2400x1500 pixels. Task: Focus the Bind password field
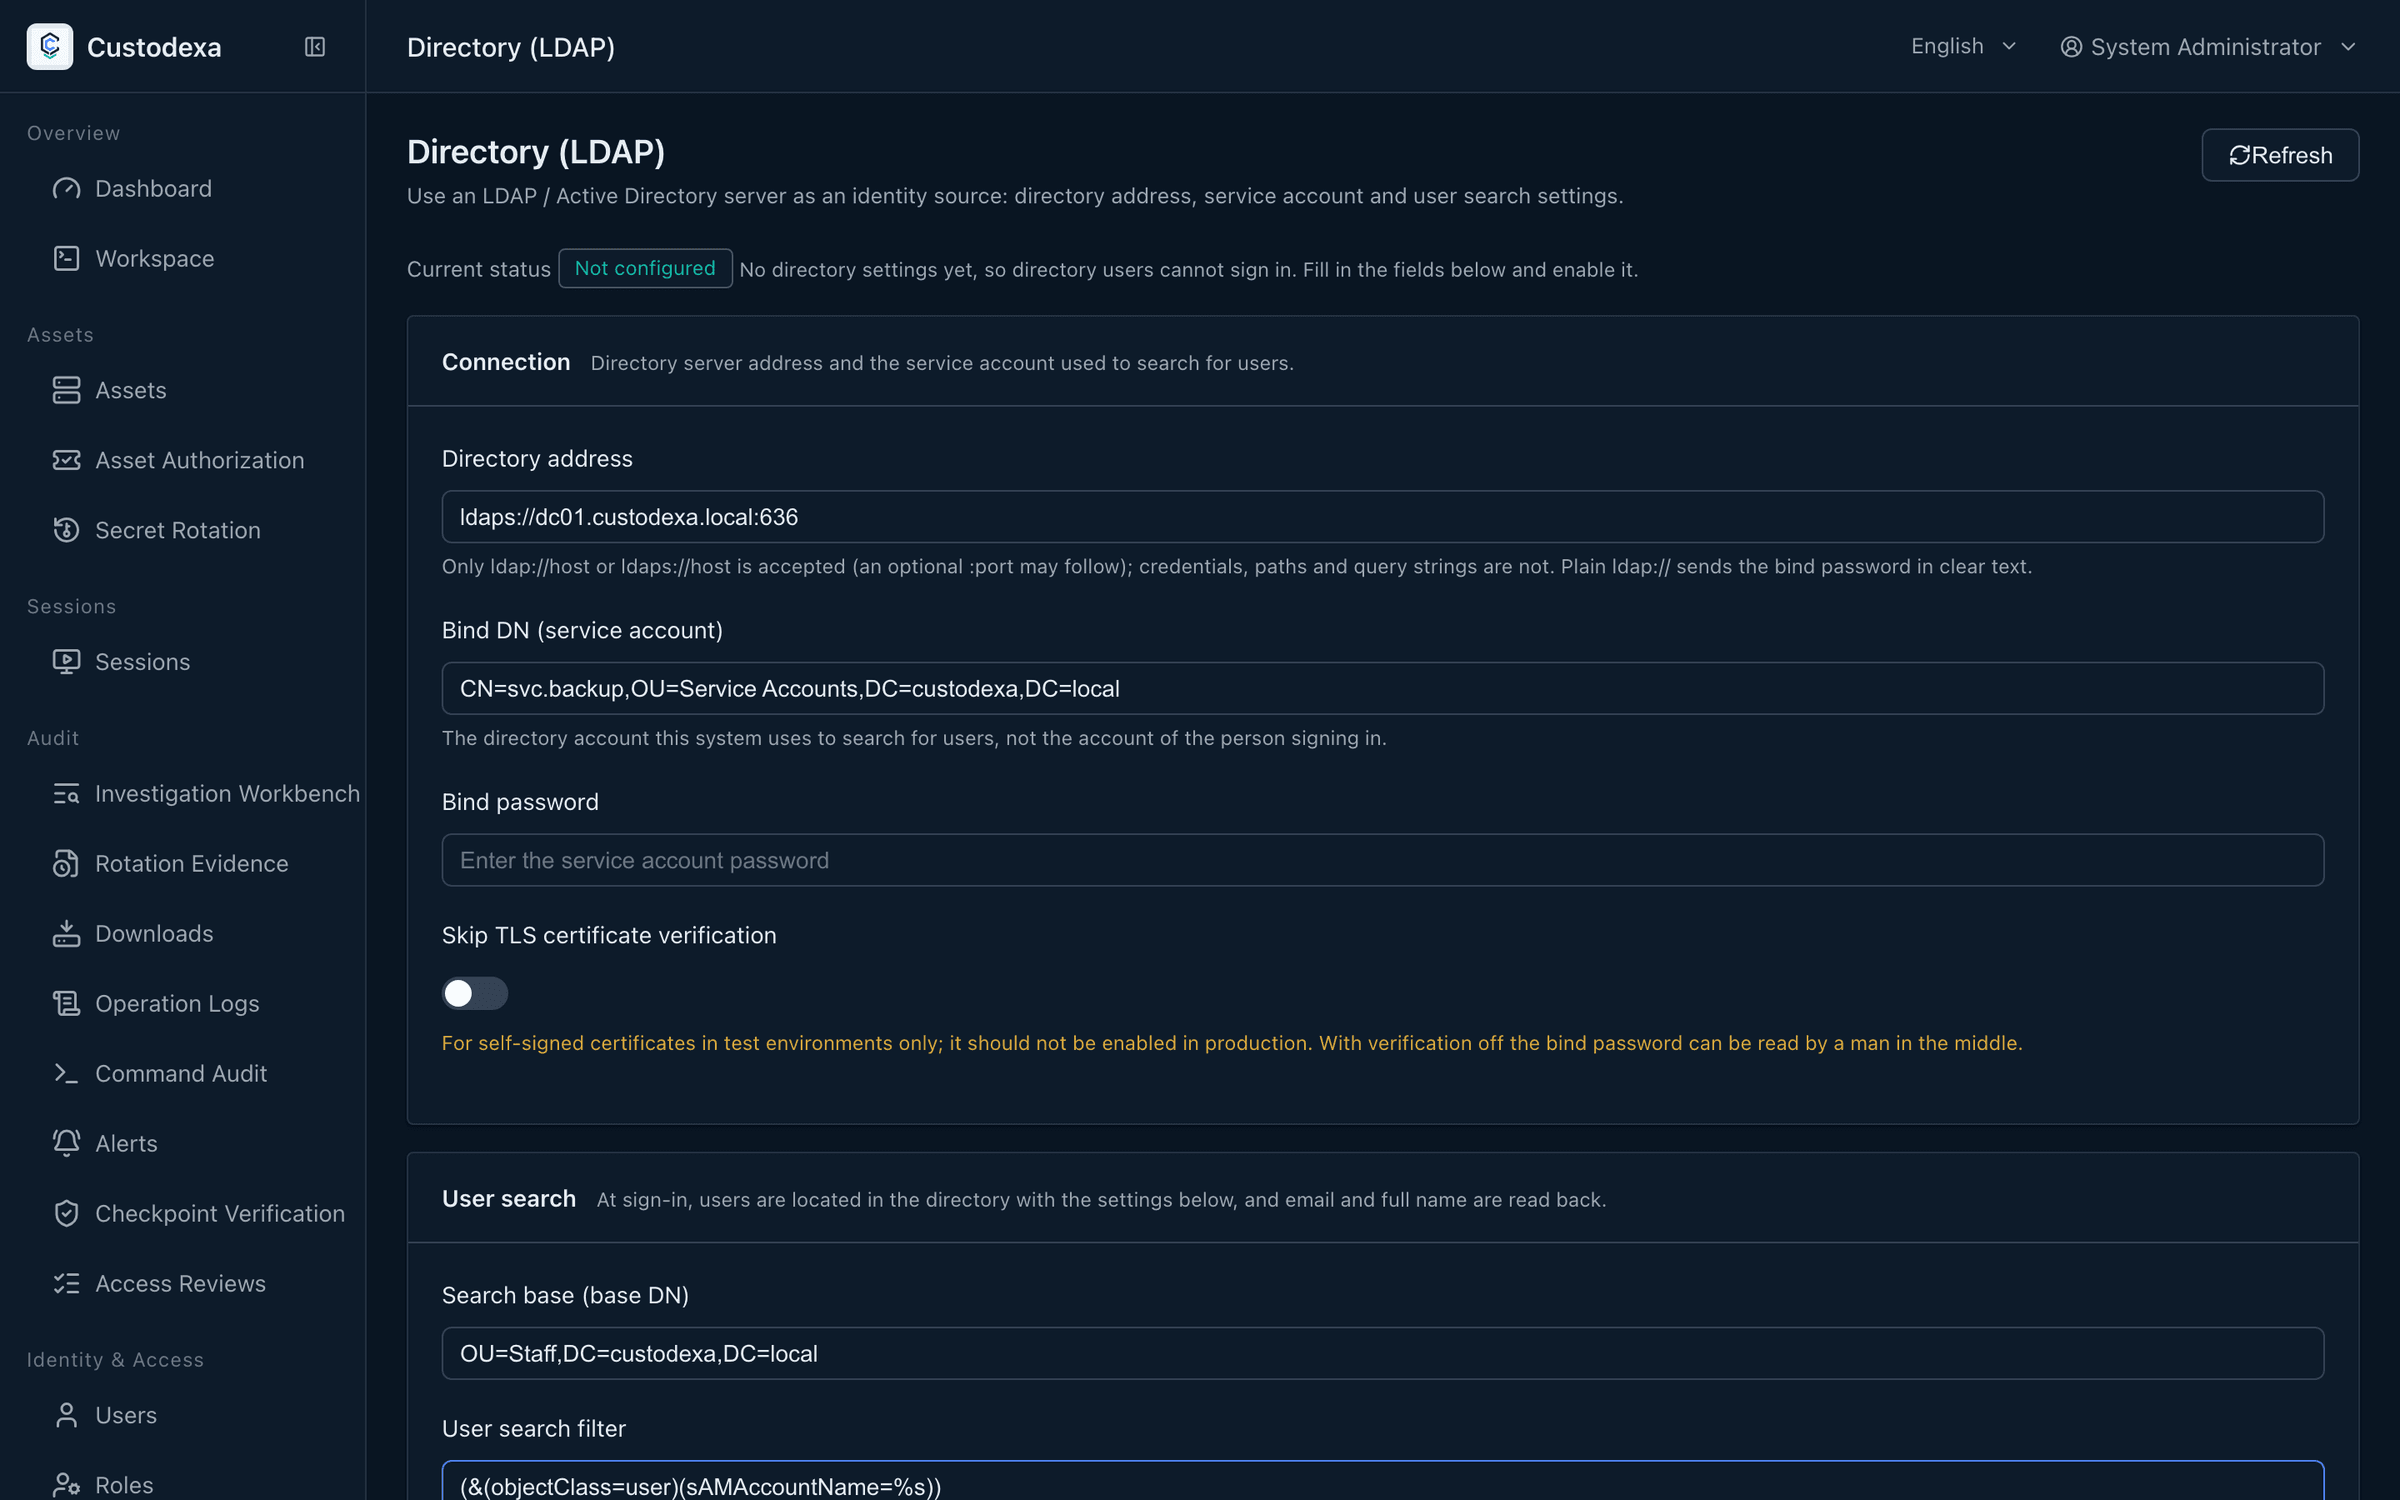tap(1383, 860)
